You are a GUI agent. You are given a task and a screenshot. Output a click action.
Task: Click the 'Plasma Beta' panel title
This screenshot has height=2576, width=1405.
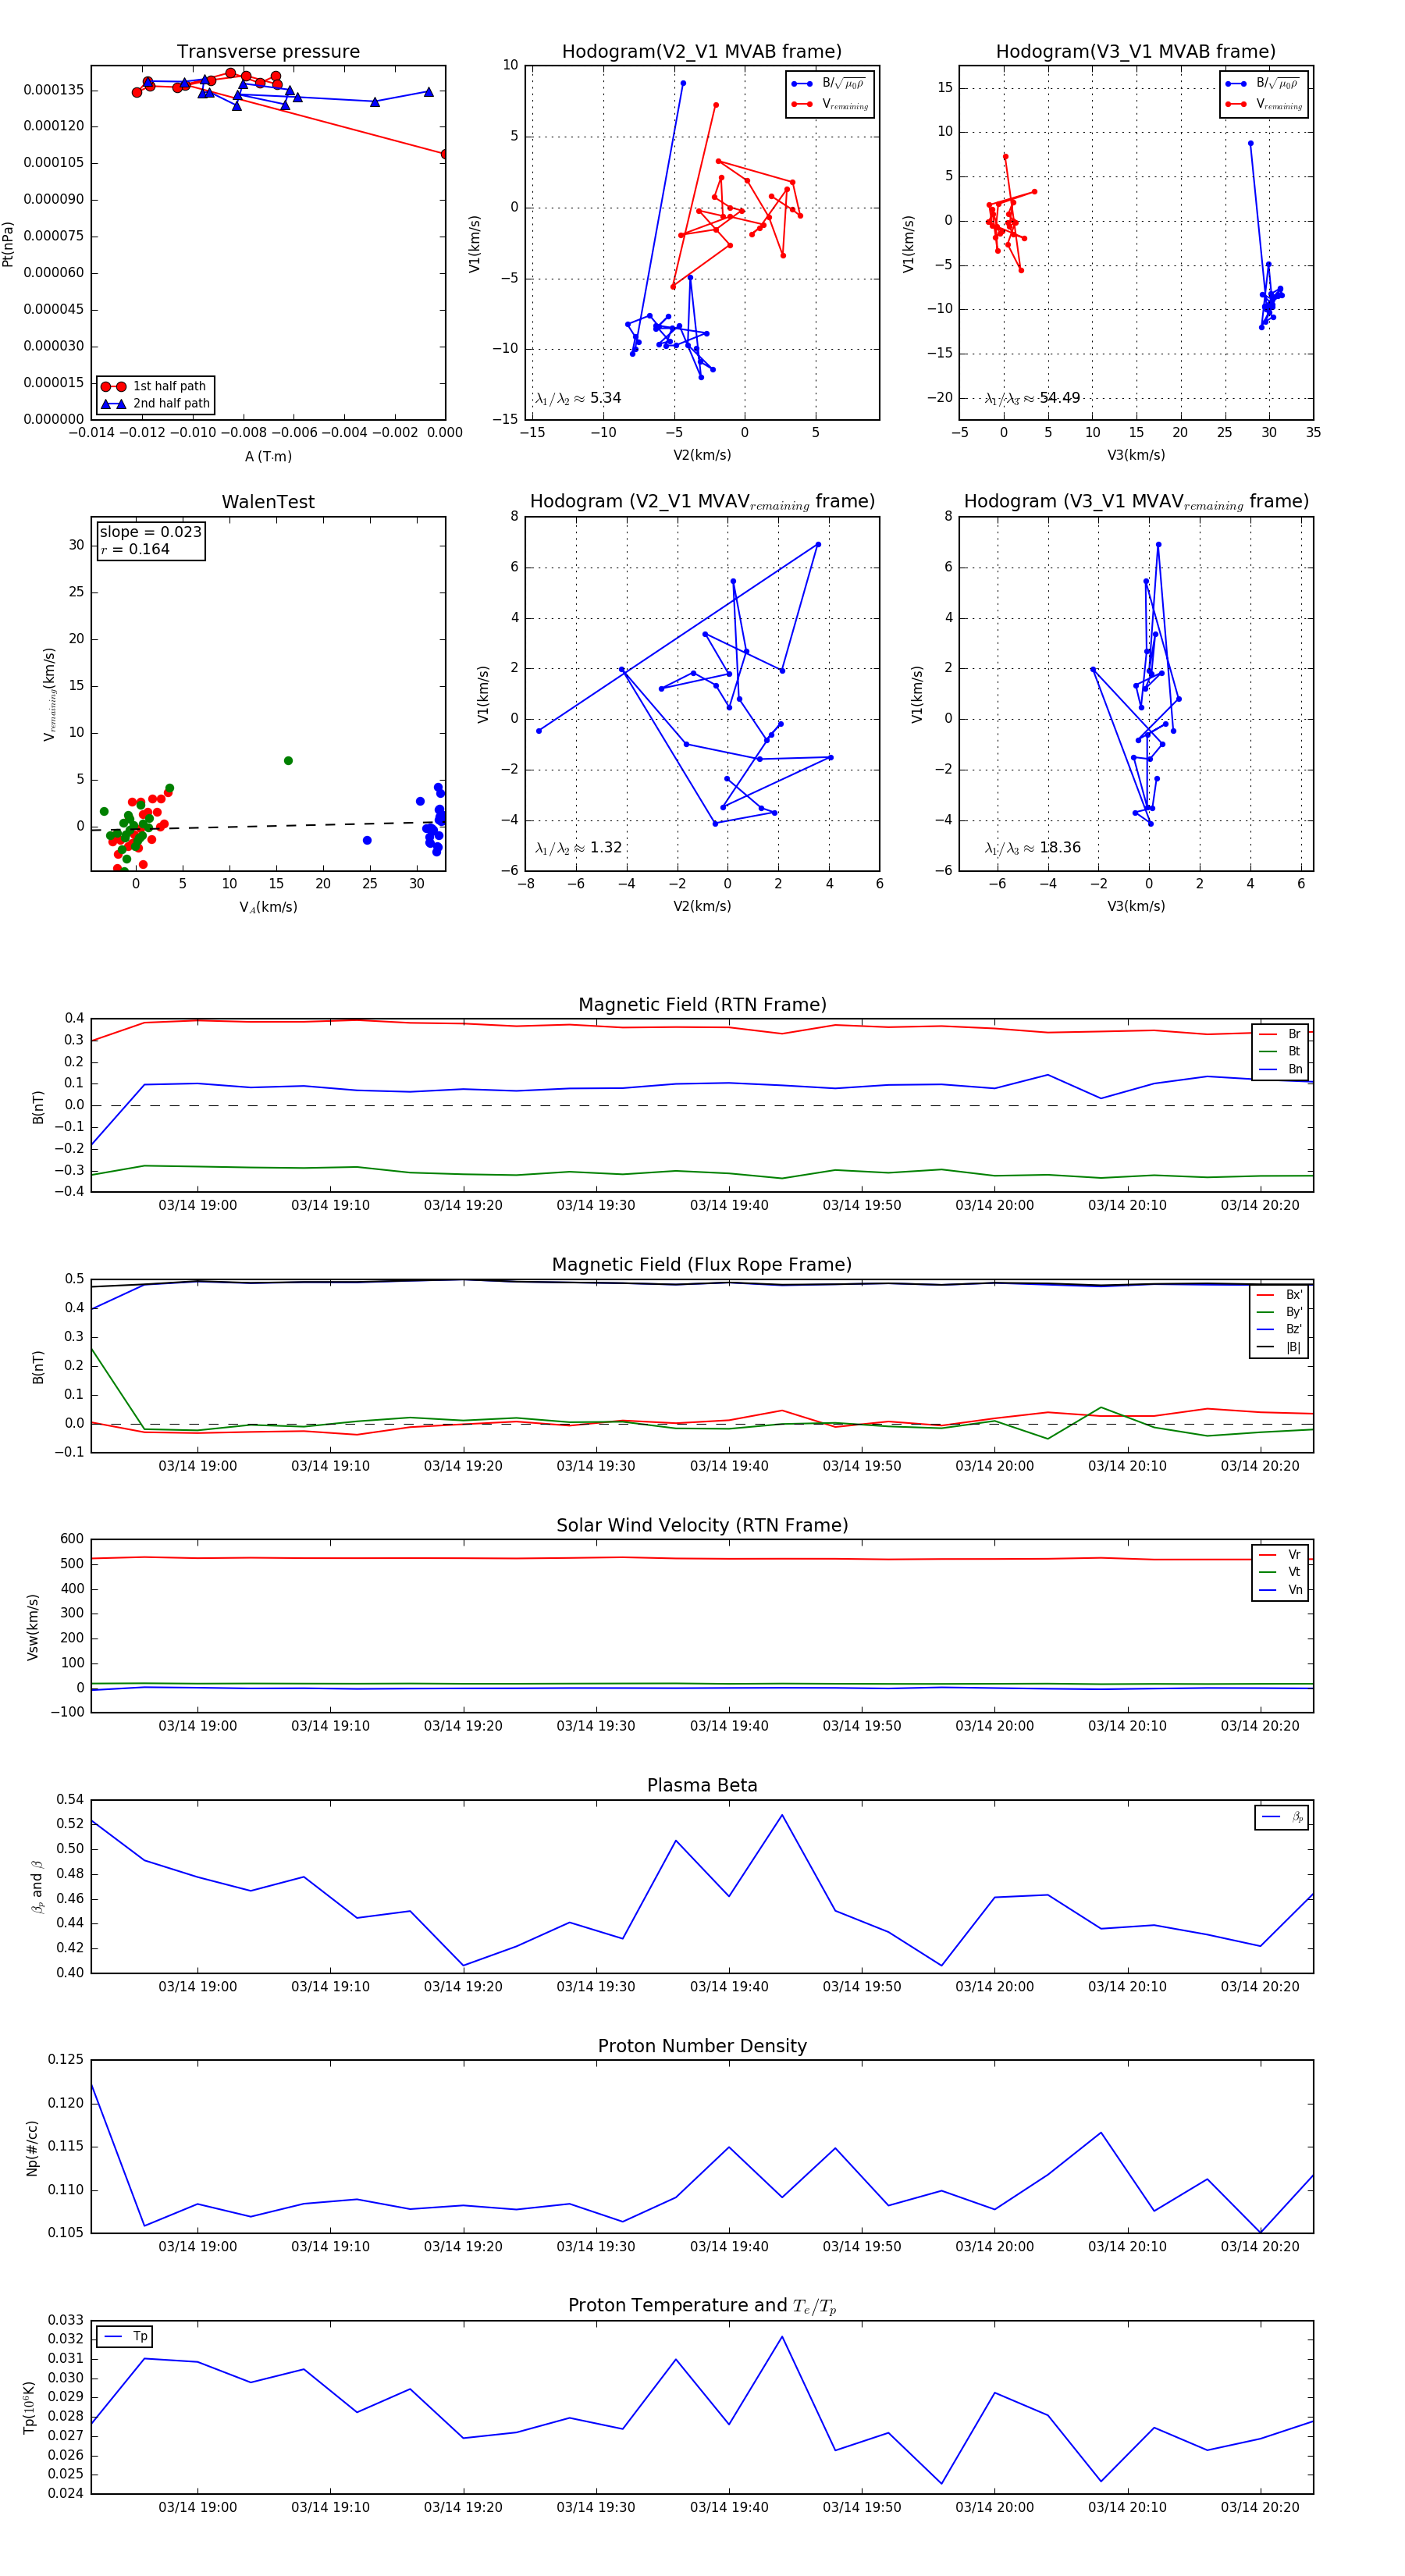pyautogui.click(x=702, y=1785)
